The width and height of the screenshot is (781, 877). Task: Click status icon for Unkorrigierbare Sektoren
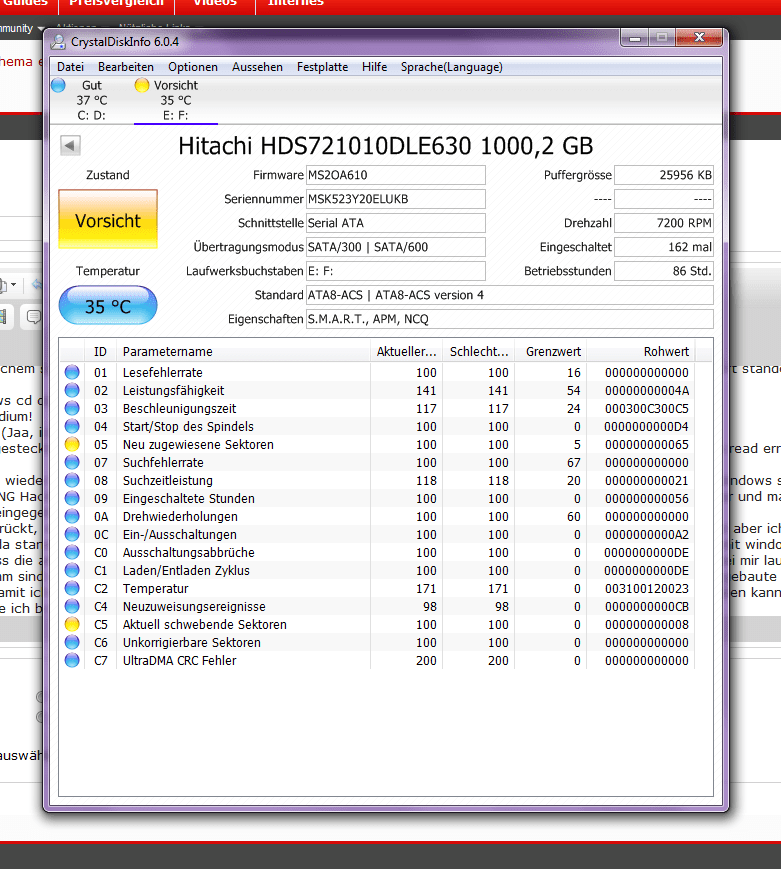(x=72, y=642)
